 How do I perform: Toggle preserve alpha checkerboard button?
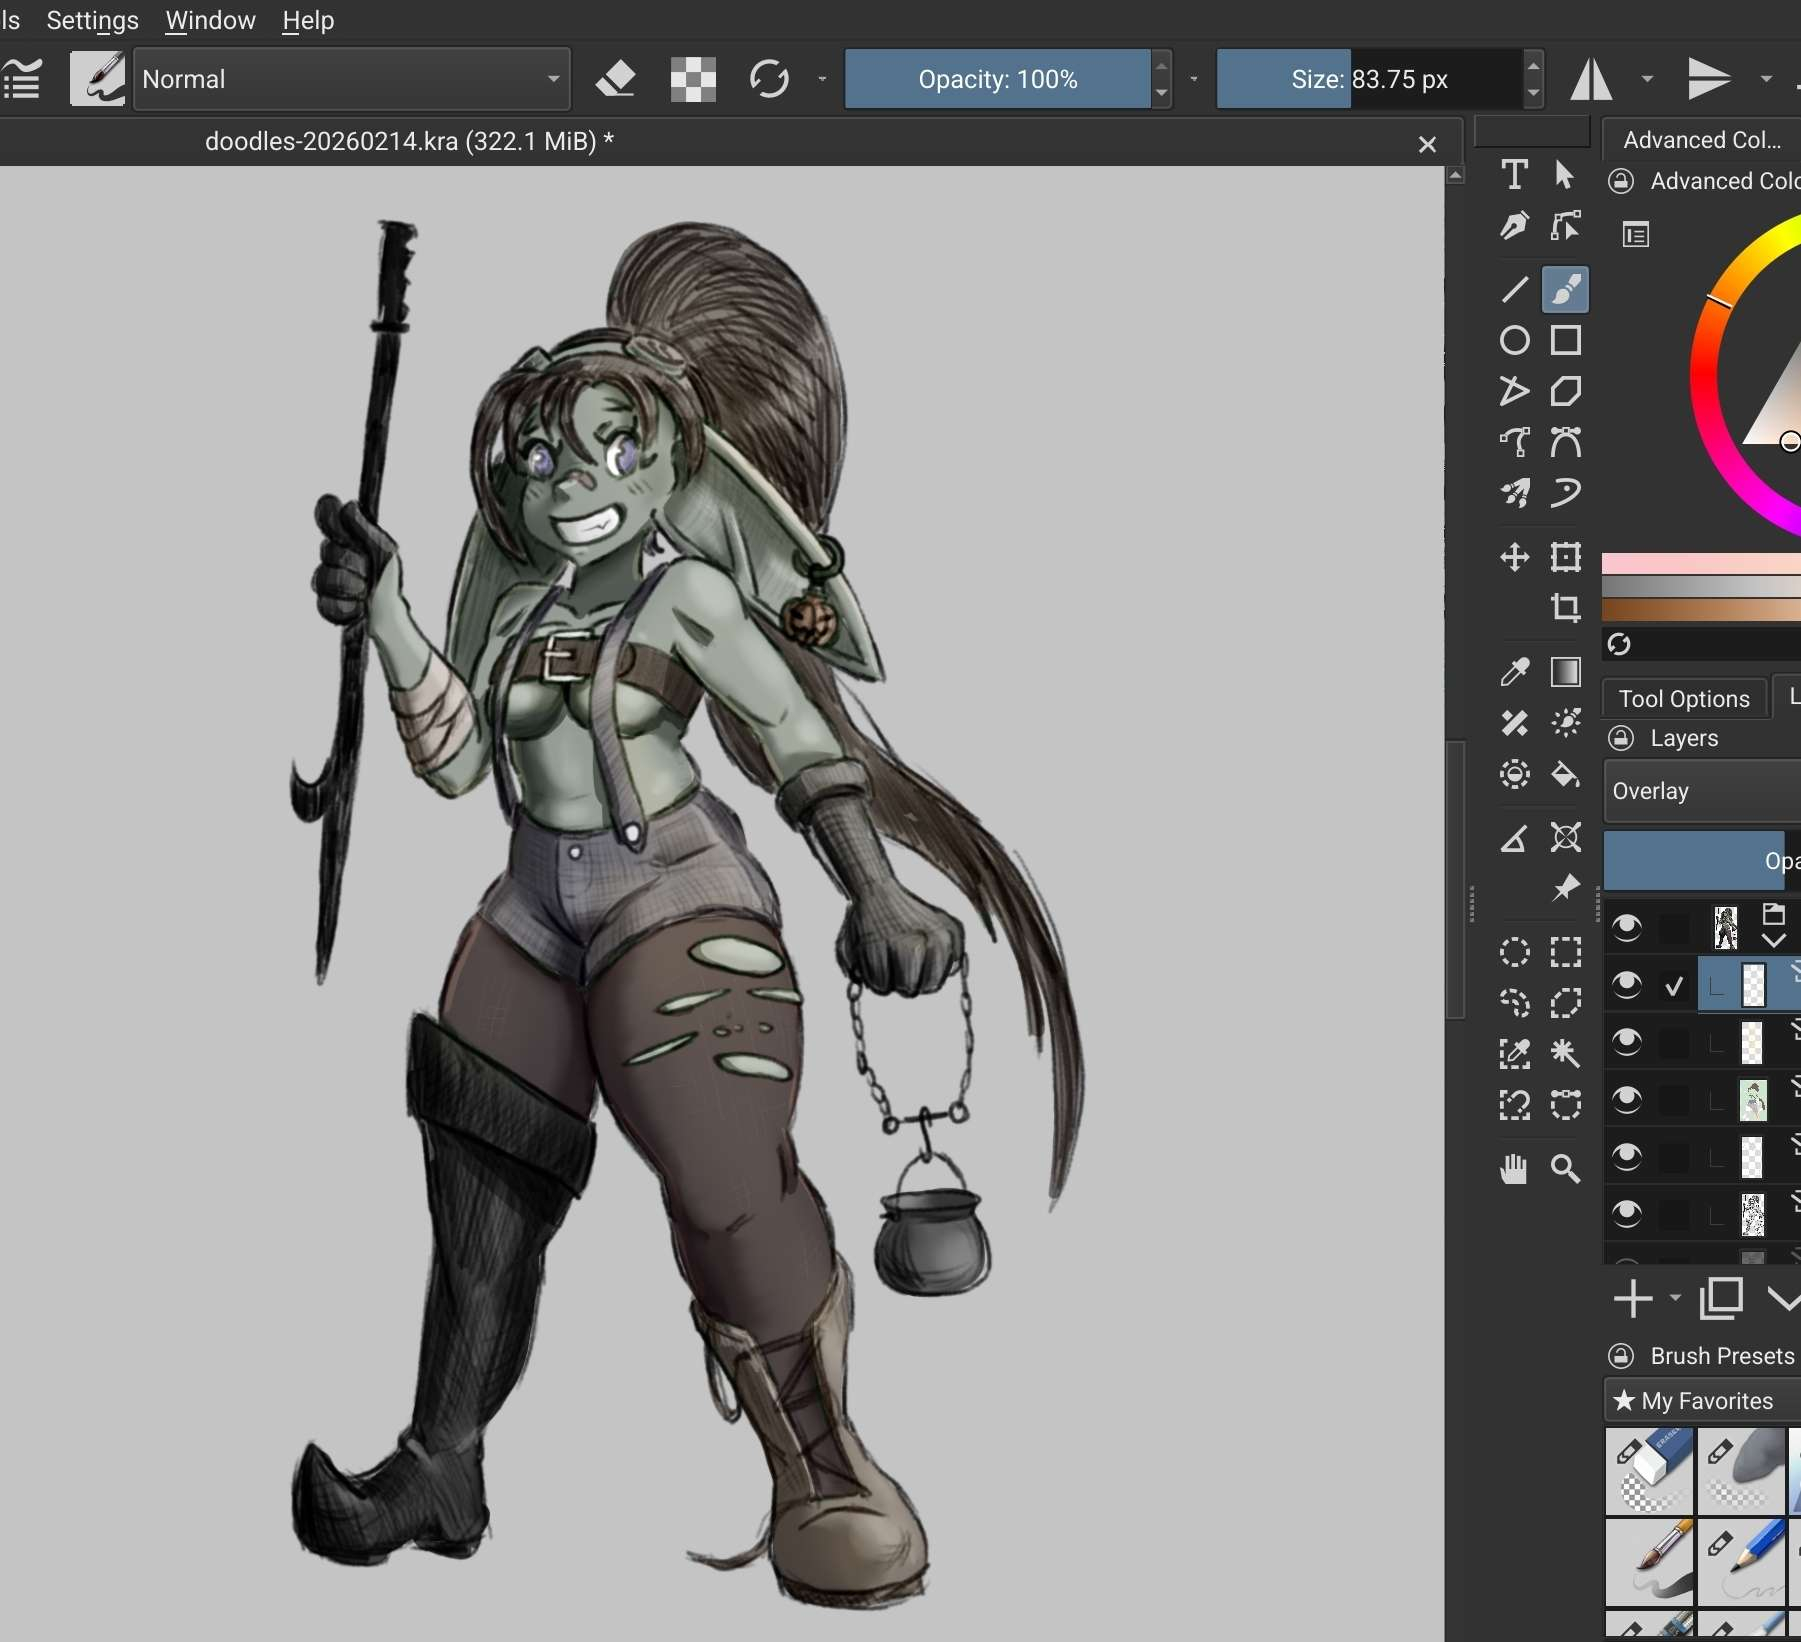point(693,79)
